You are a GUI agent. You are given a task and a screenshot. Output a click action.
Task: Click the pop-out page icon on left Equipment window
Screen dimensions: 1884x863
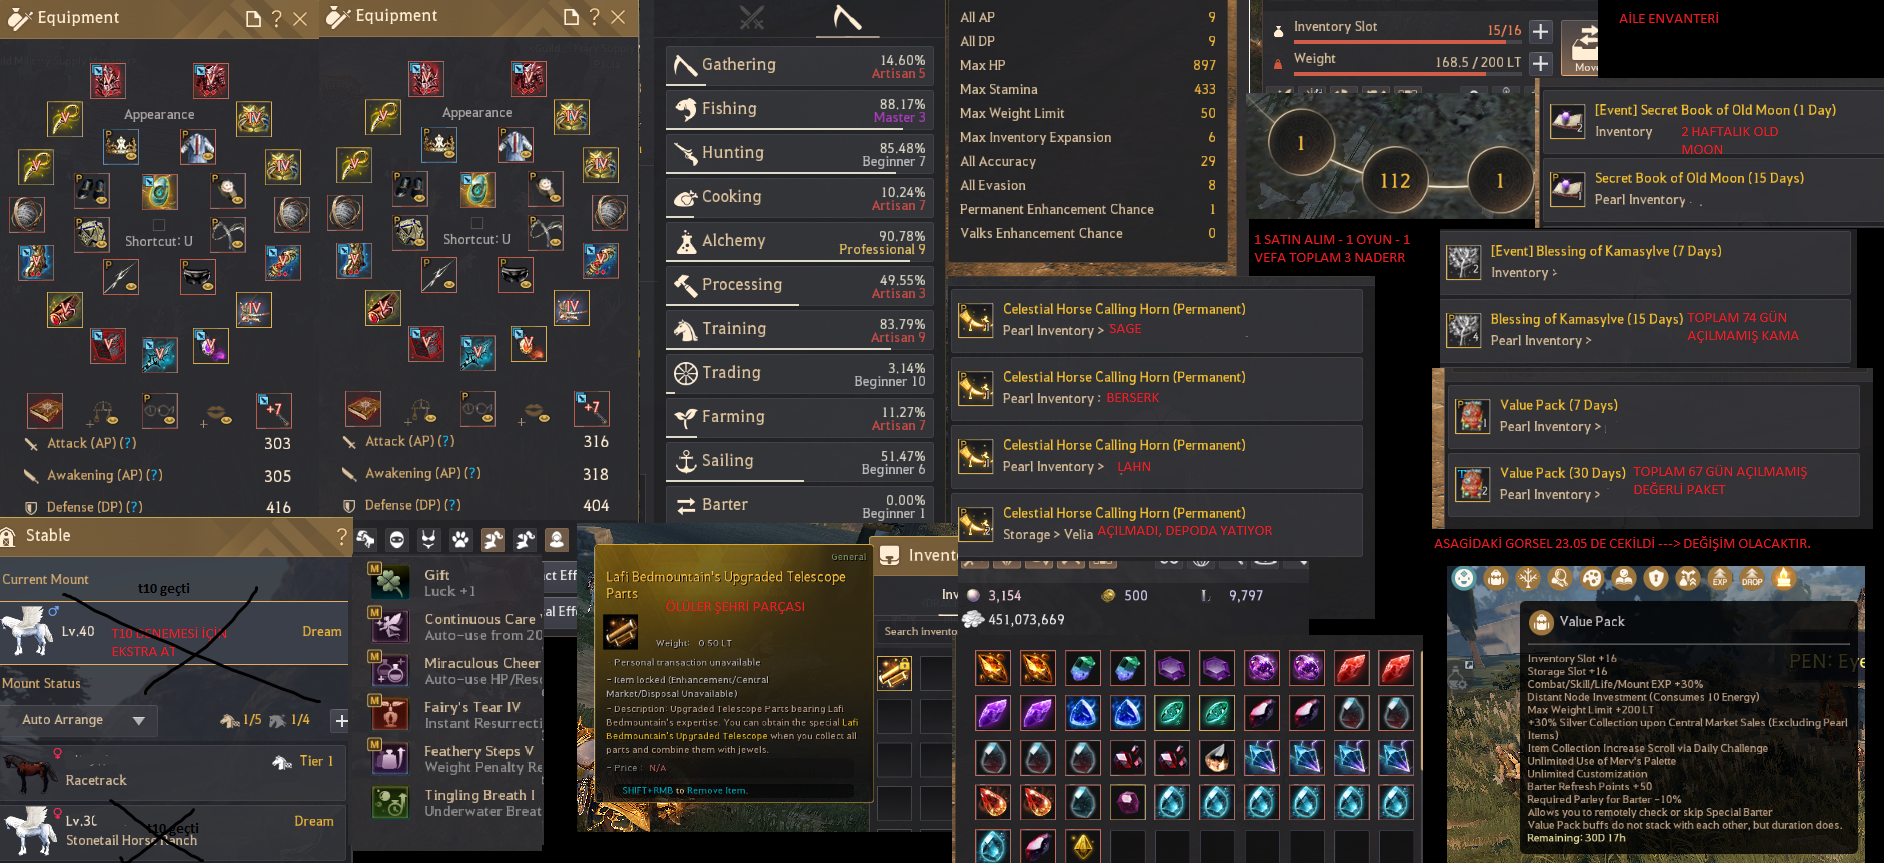[x=253, y=19]
